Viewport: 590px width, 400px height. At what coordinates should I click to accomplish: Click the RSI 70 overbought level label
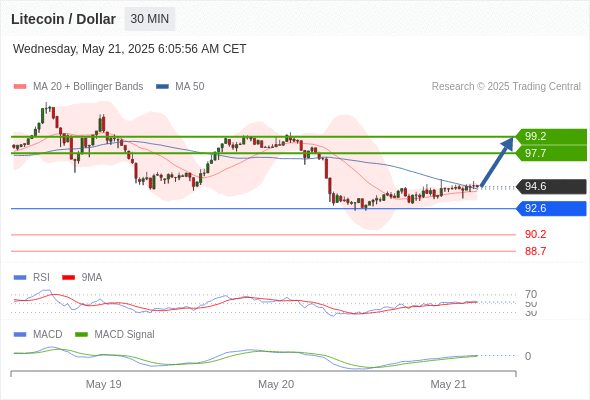pos(531,294)
